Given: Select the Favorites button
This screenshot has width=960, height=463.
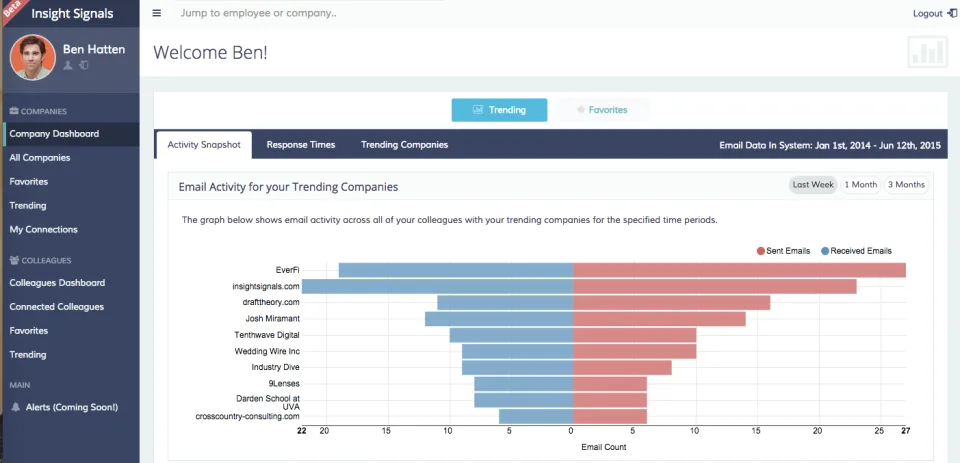Looking at the screenshot, I should 602,110.
